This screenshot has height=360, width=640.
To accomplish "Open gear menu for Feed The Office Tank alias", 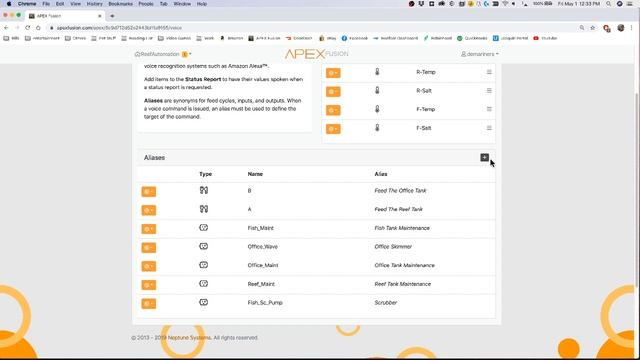I will coord(149,191).
